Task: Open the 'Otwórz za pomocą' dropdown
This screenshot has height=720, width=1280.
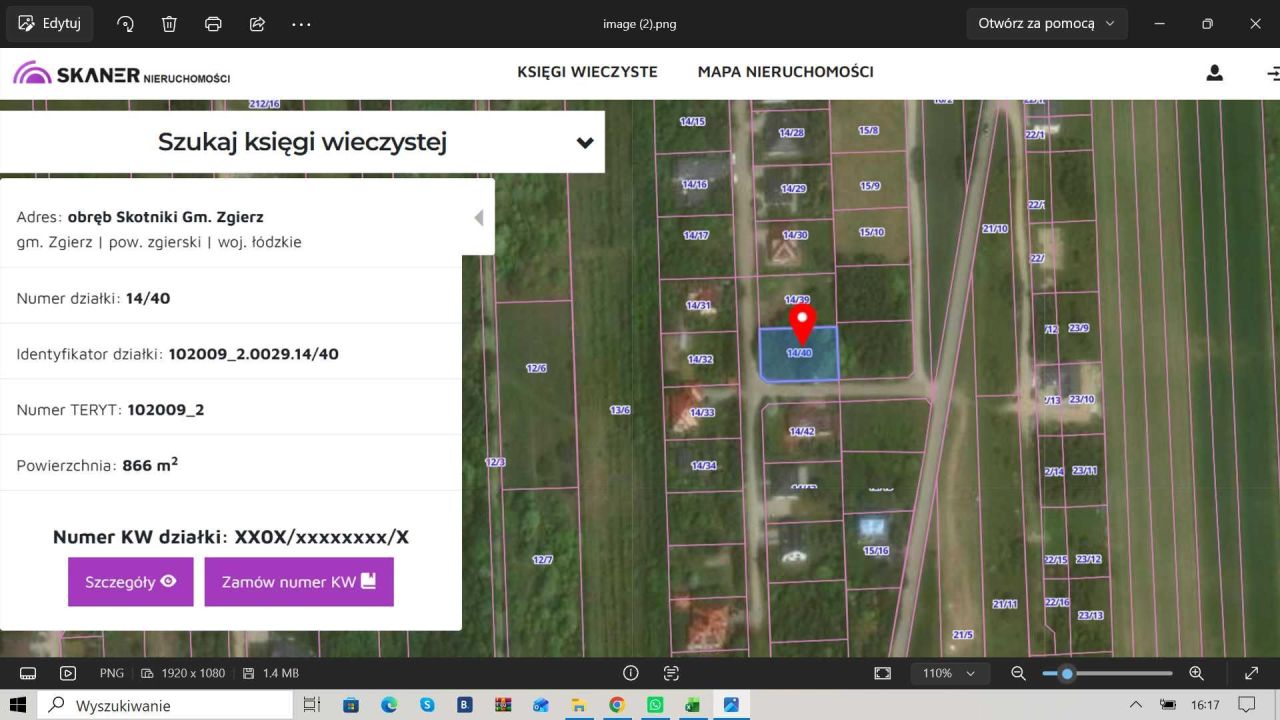Action: pyautogui.click(x=1047, y=24)
